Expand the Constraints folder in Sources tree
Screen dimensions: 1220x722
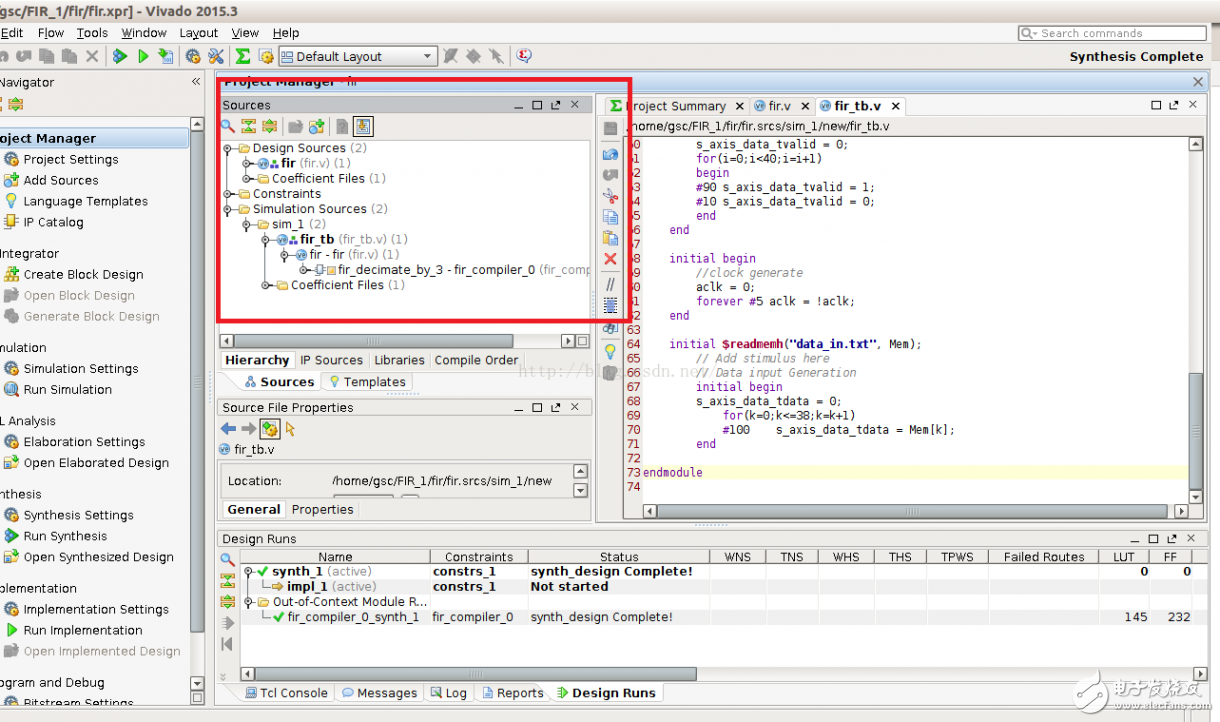pos(229,194)
